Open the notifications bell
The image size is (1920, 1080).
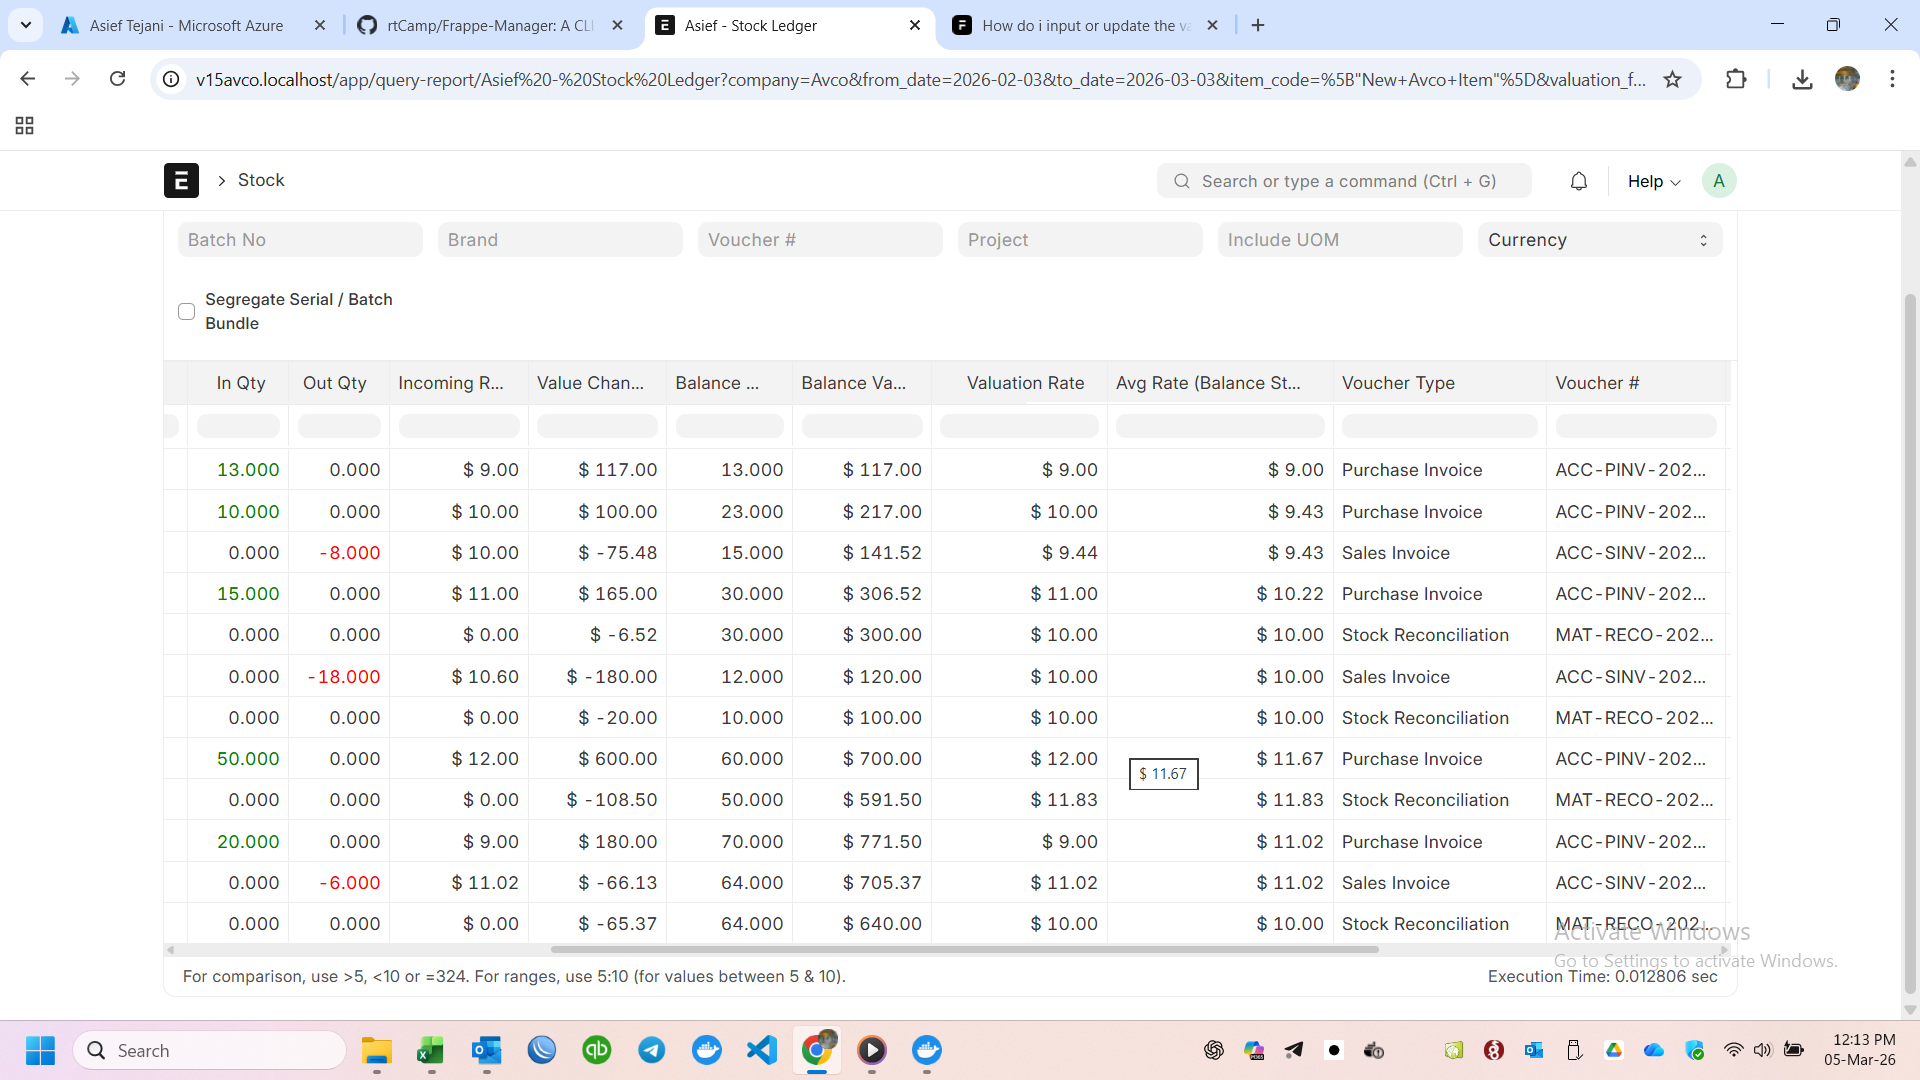(x=1578, y=181)
